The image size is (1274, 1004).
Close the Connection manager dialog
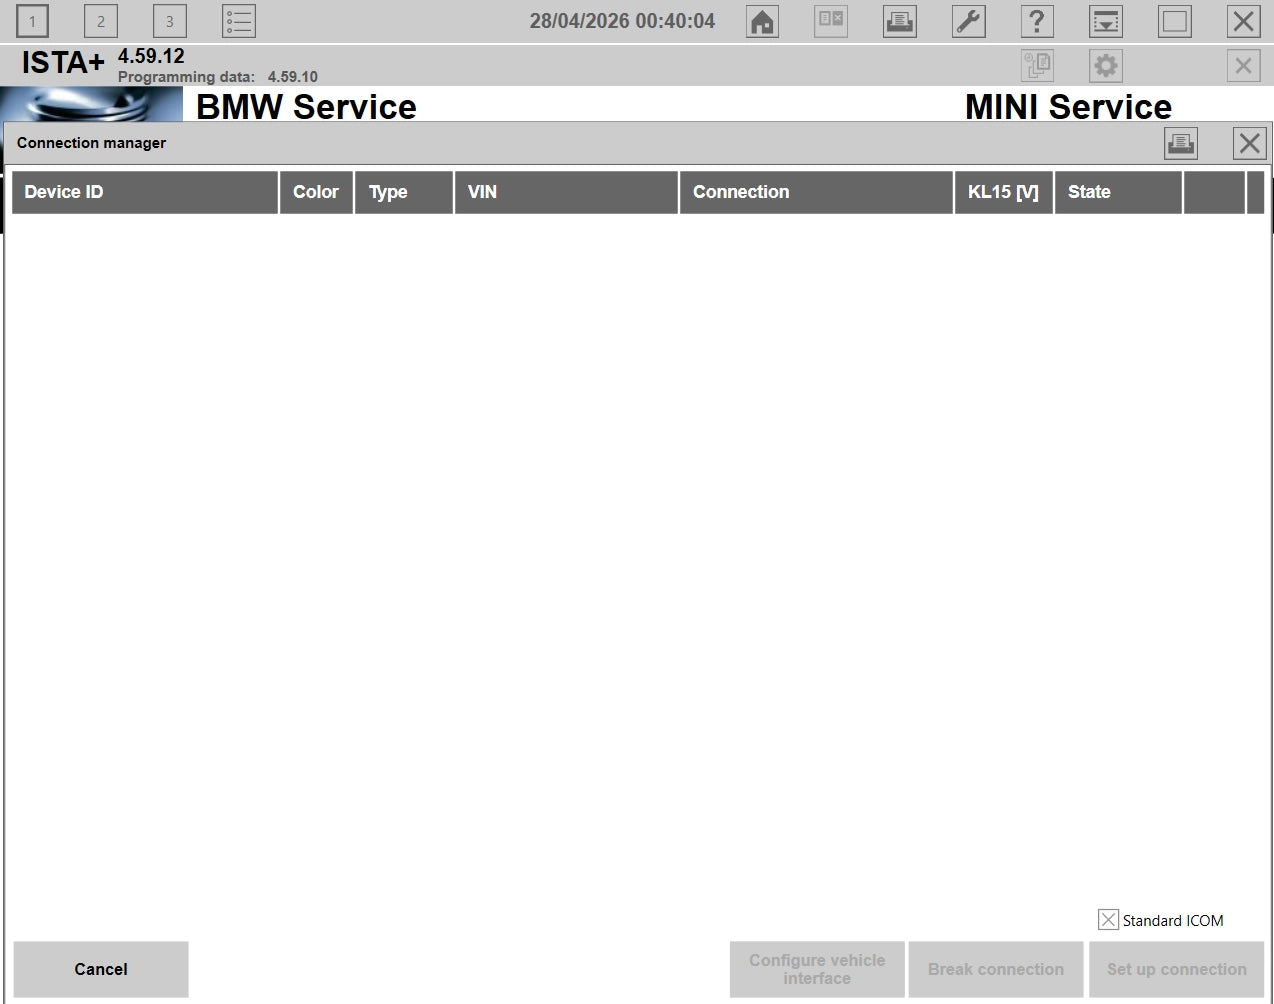[x=1249, y=143]
